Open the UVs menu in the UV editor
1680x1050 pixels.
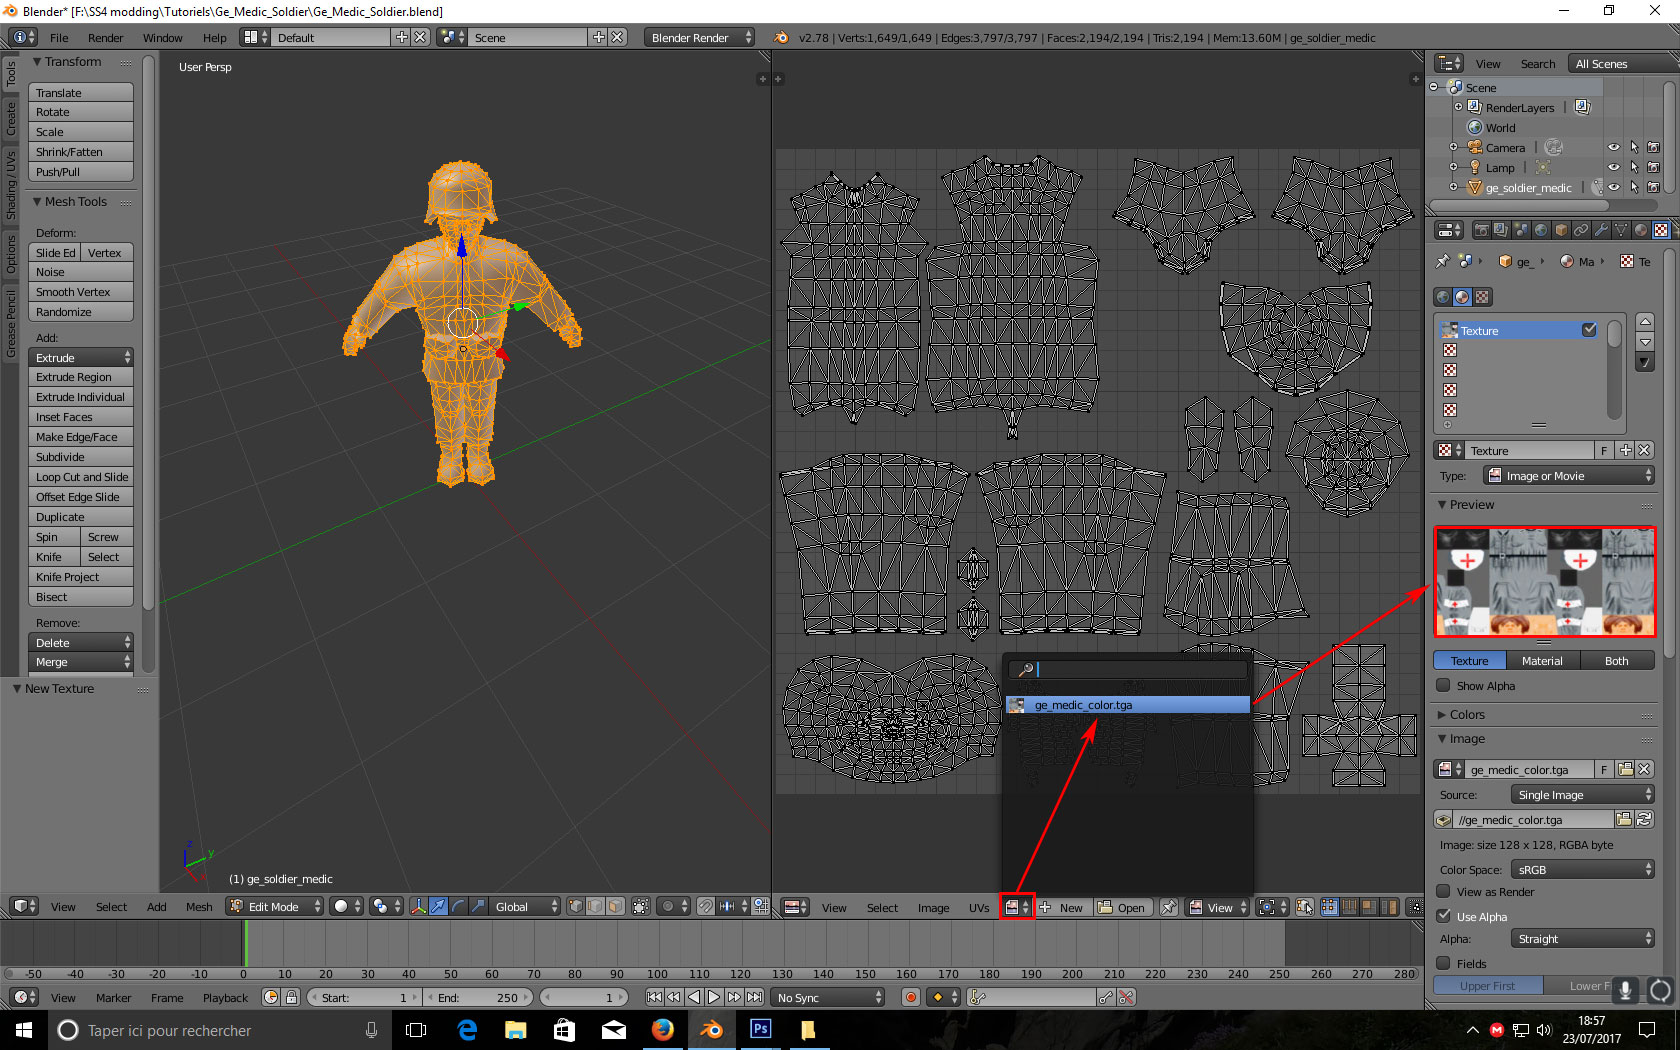pos(978,907)
